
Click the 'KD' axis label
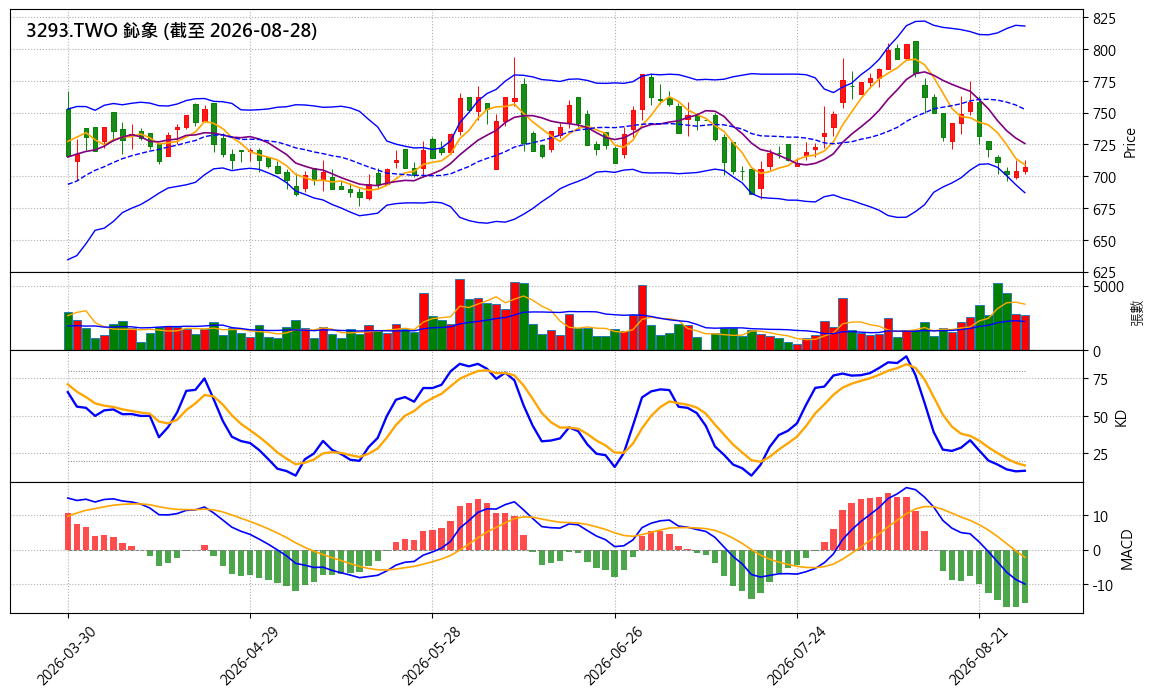pyautogui.click(x=1122, y=417)
